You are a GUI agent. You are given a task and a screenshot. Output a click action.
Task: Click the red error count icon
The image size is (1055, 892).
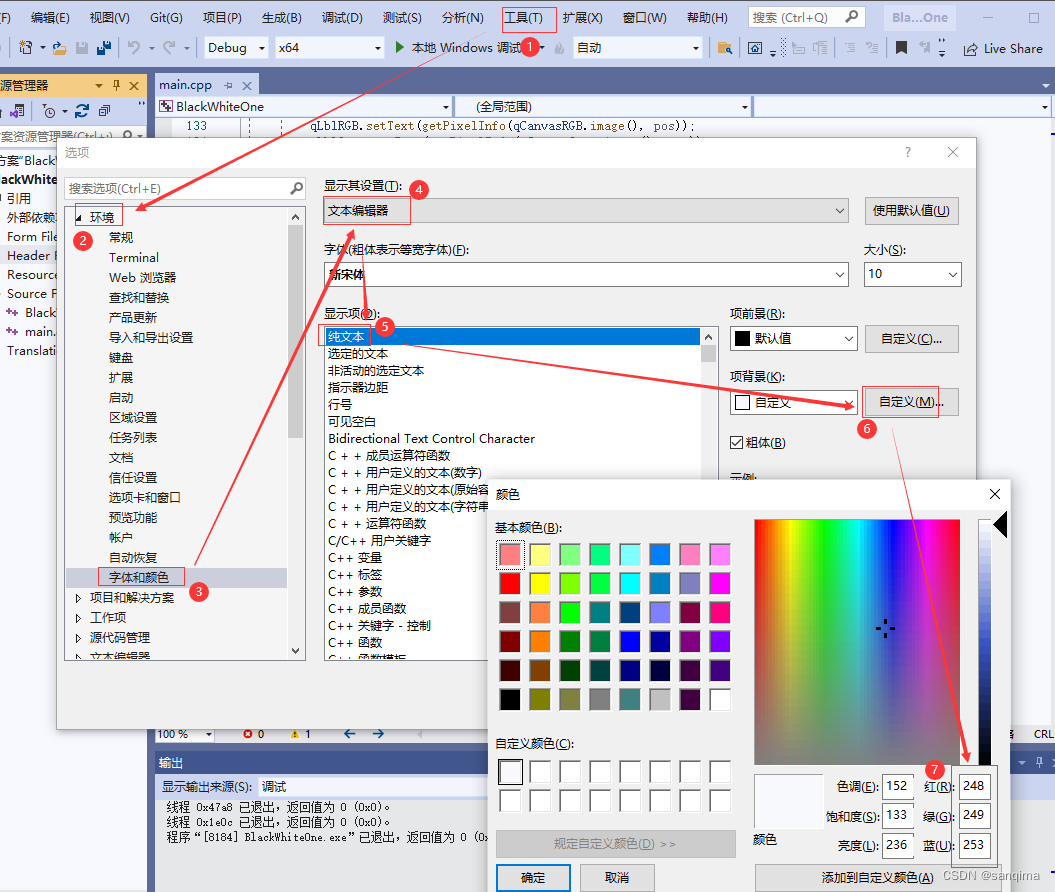[x=248, y=734]
